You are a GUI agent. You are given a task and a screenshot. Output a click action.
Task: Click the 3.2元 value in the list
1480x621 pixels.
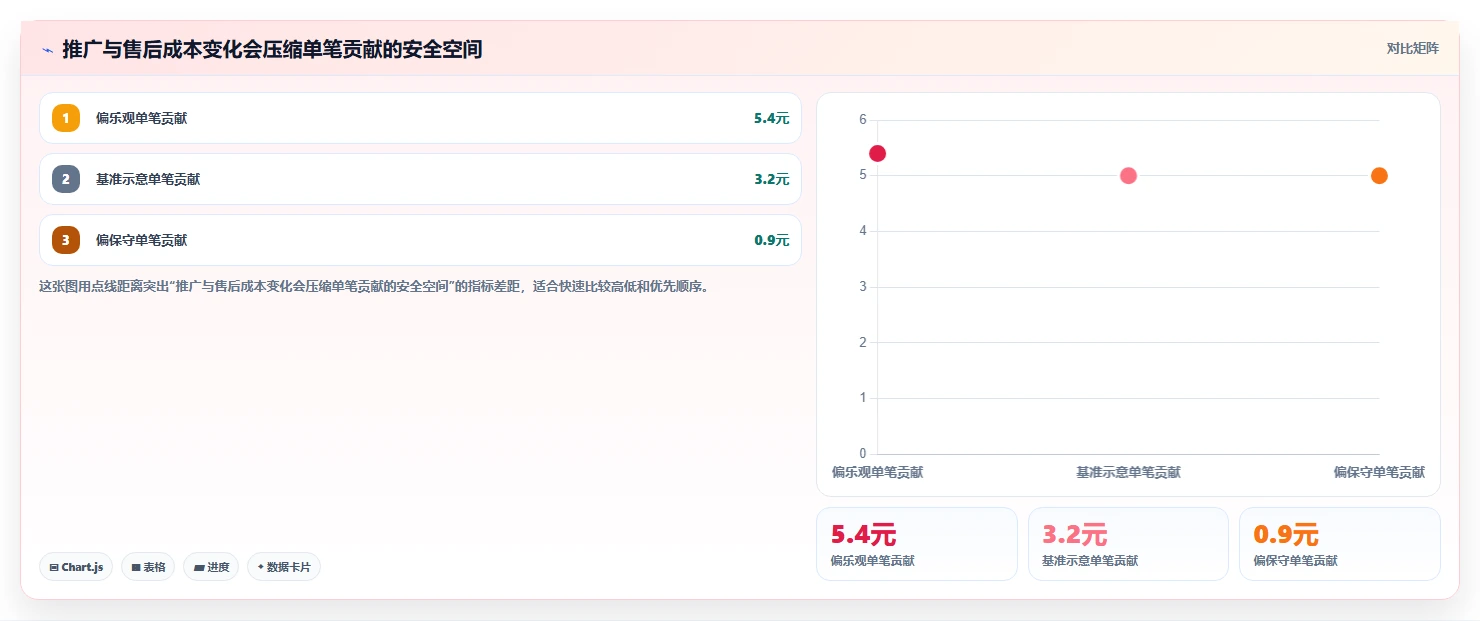(x=771, y=179)
